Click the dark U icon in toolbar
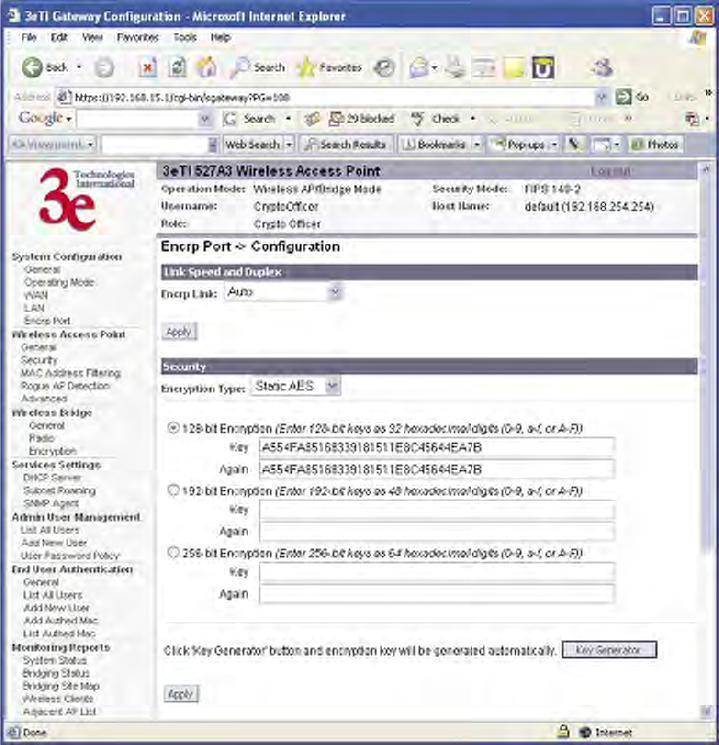This screenshot has height=745, width=719. tap(543, 67)
